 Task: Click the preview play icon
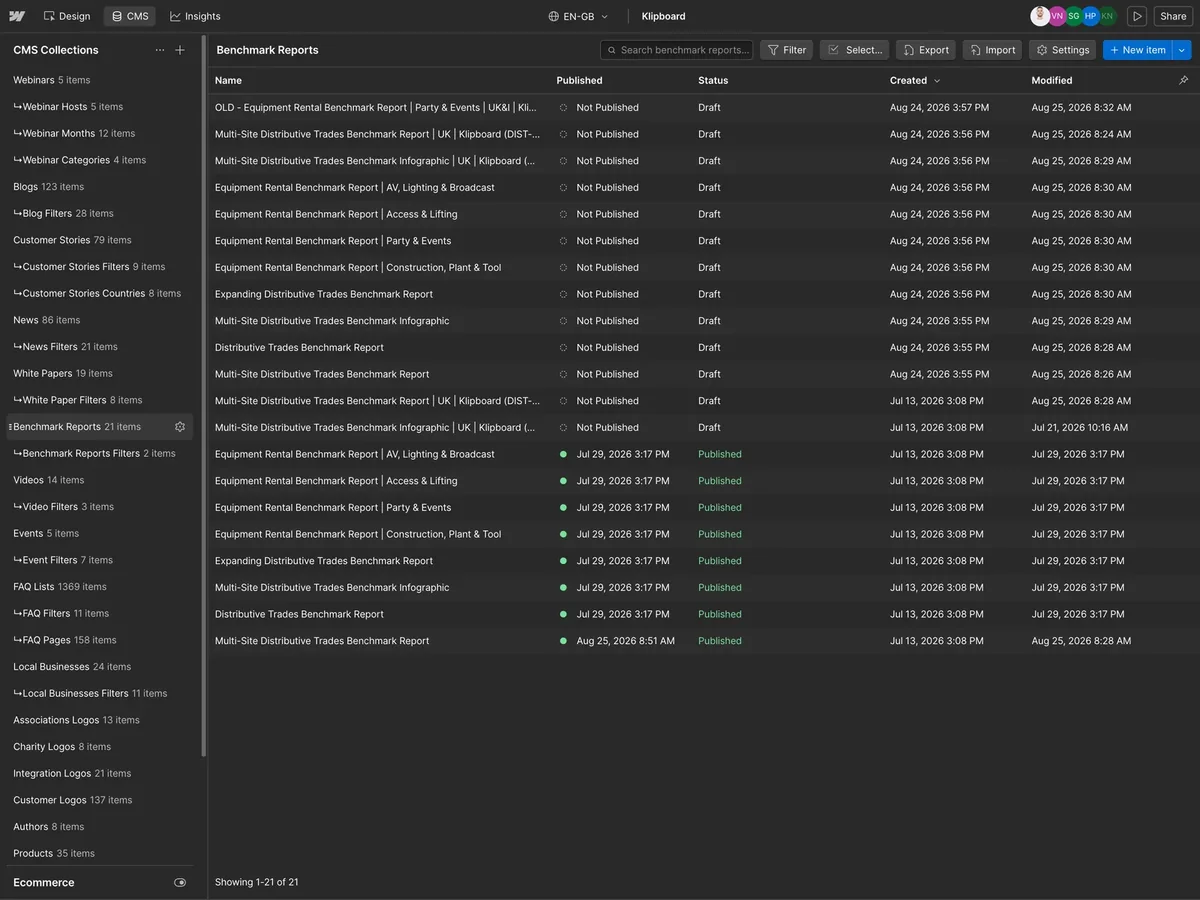point(1137,16)
